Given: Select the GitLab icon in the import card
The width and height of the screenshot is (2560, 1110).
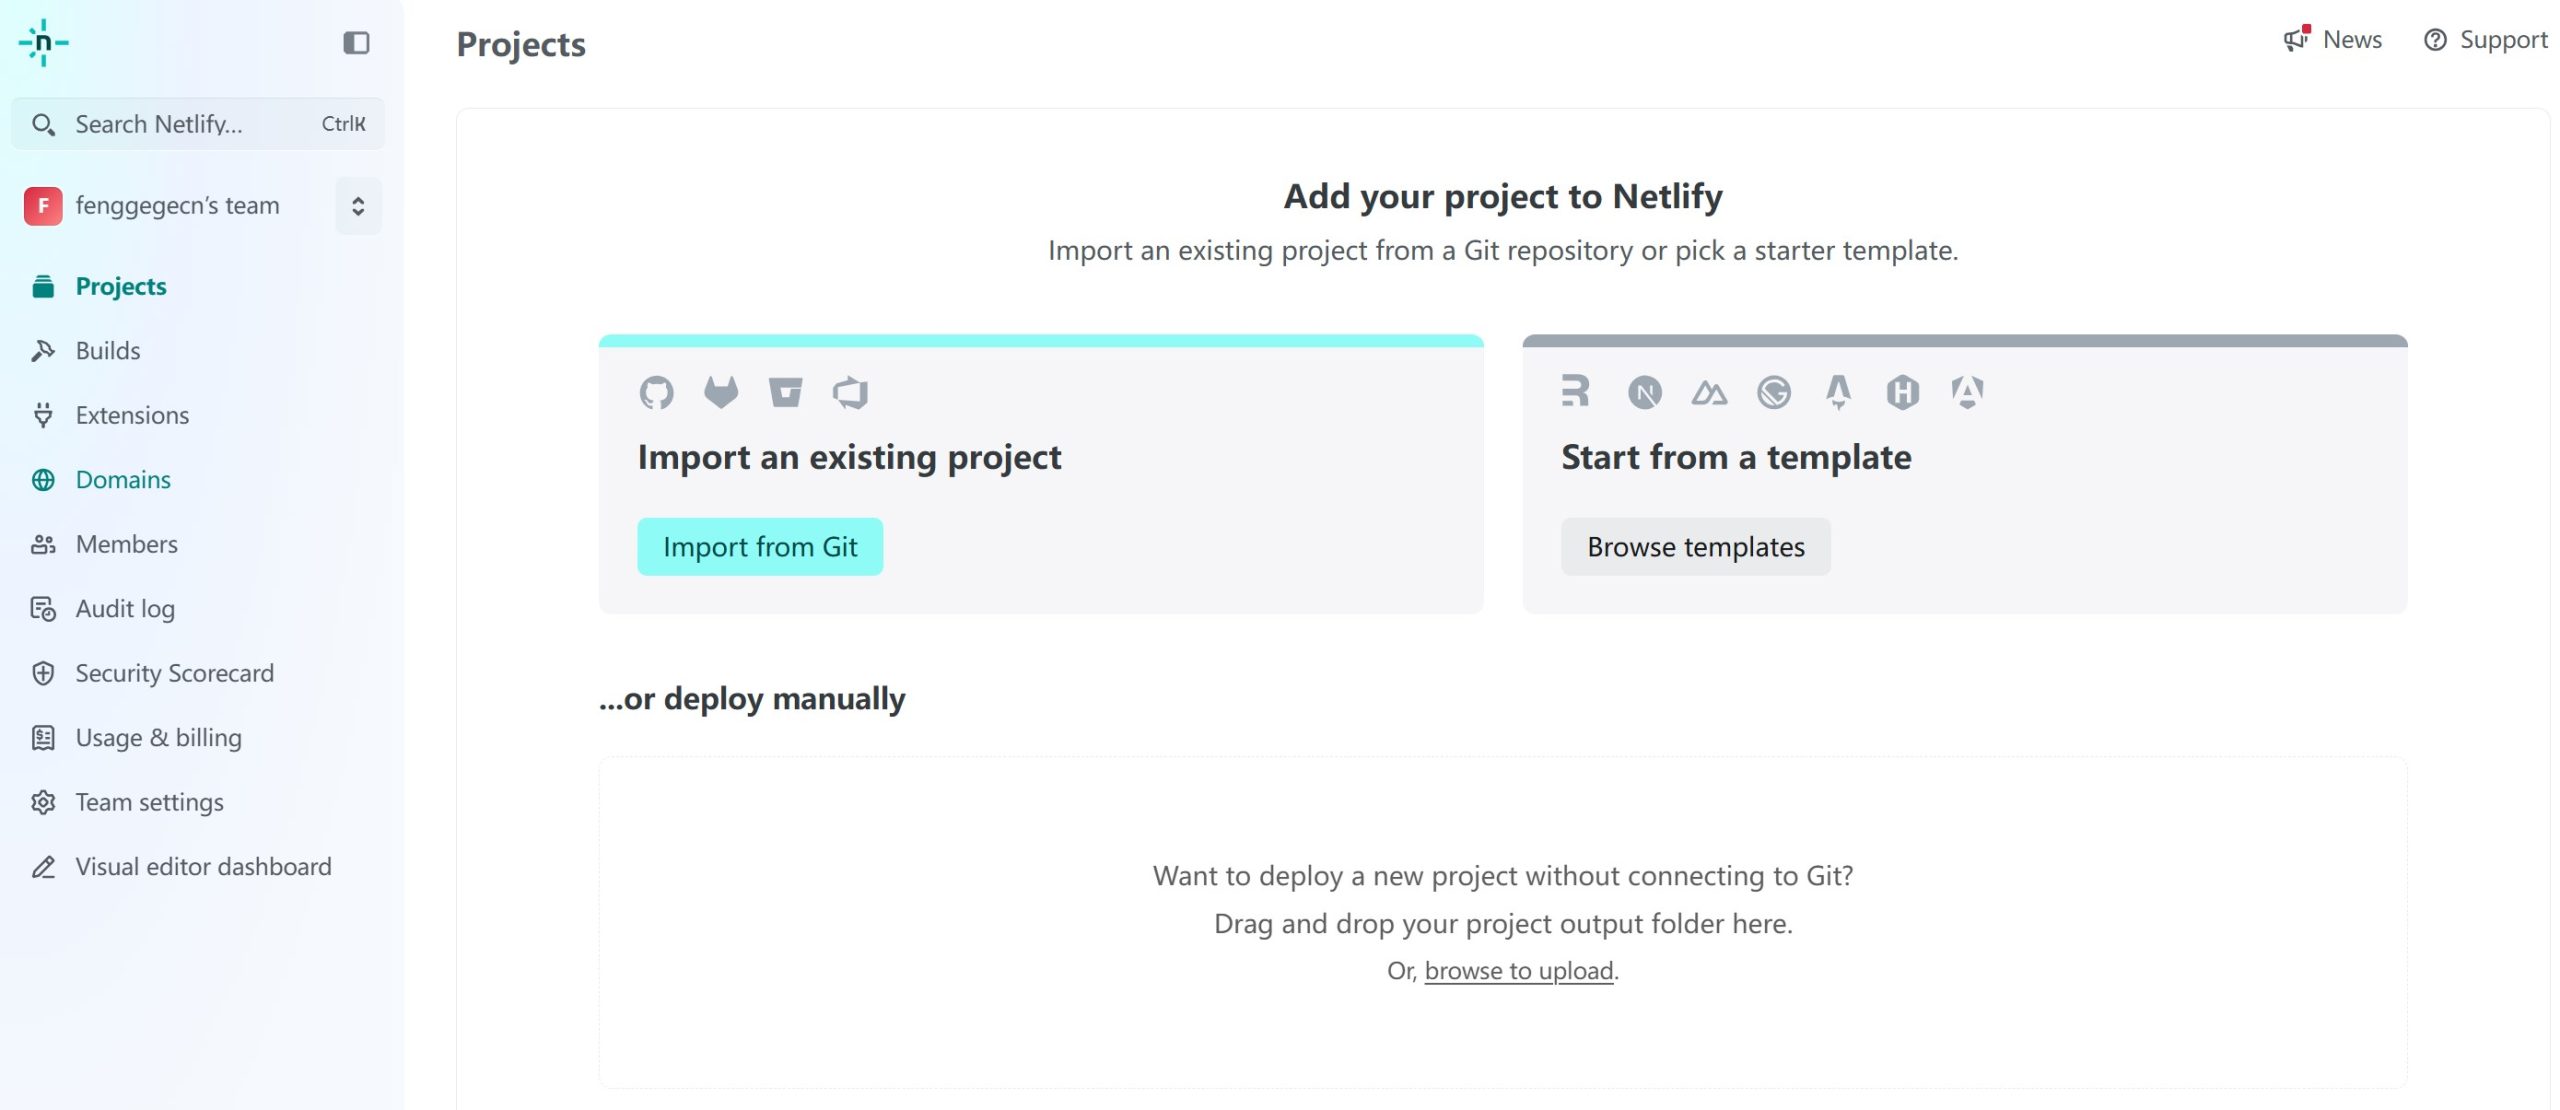Looking at the screenshot, I should pyautogui.click(x=722, y=392).
